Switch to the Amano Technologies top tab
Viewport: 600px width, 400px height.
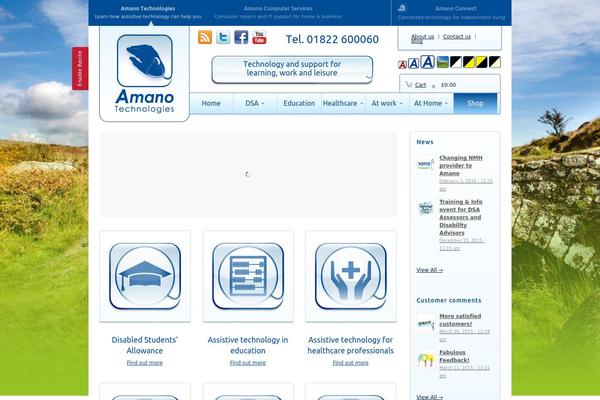(x=148, y=12)
